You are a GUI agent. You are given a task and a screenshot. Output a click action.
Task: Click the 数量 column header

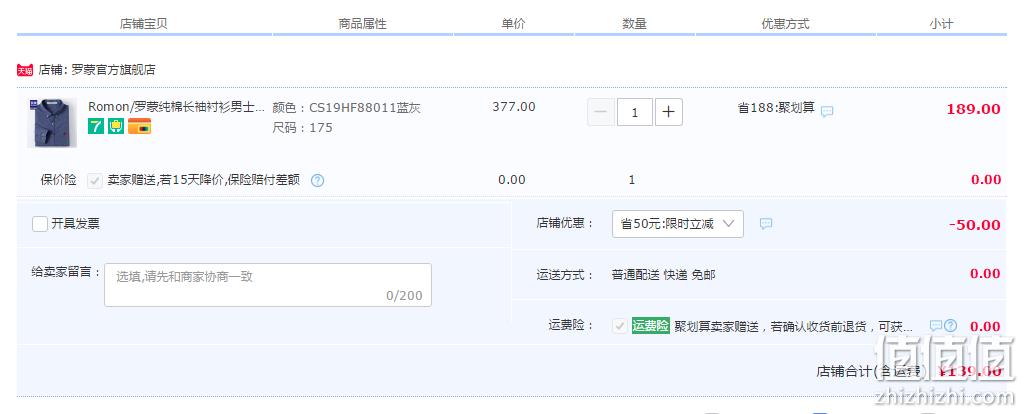[x=634, y=24]
